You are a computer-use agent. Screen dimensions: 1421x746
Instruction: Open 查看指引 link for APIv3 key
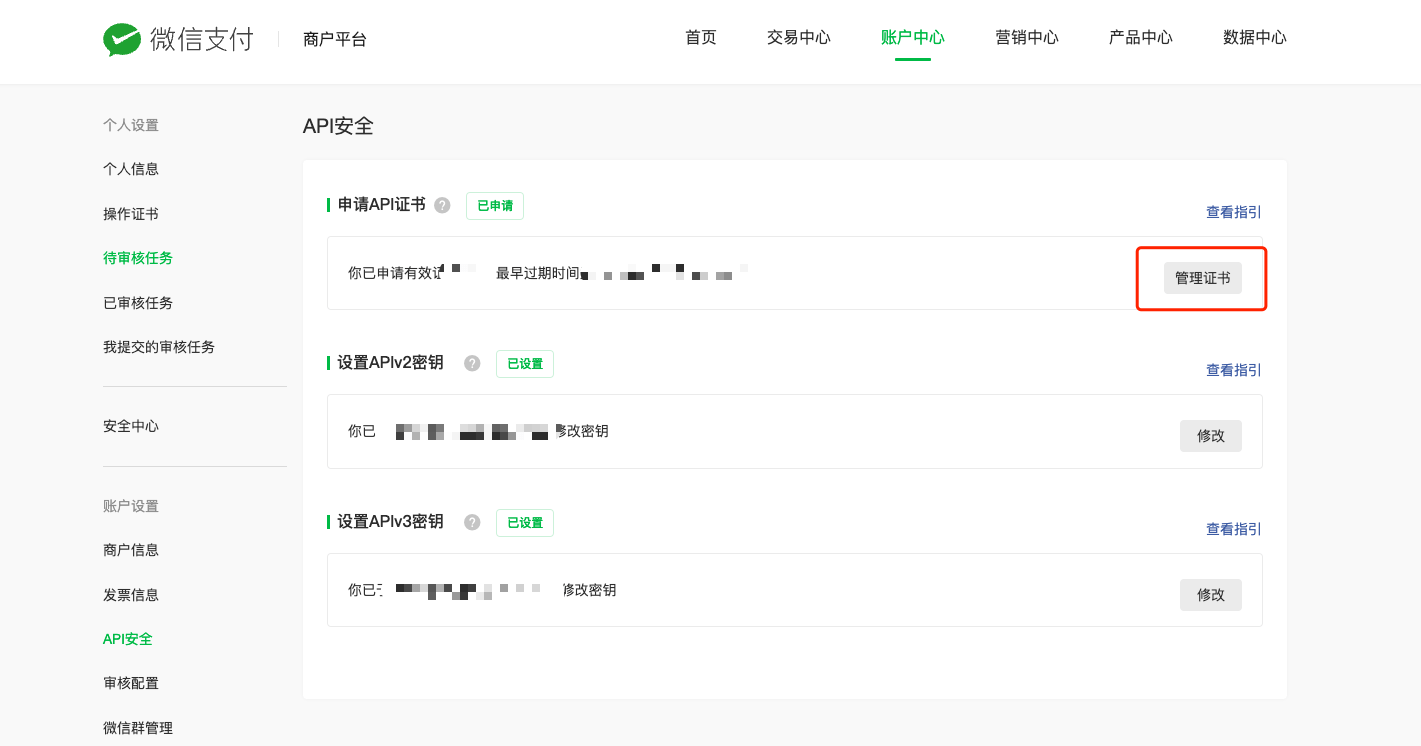click(1233, 529)
